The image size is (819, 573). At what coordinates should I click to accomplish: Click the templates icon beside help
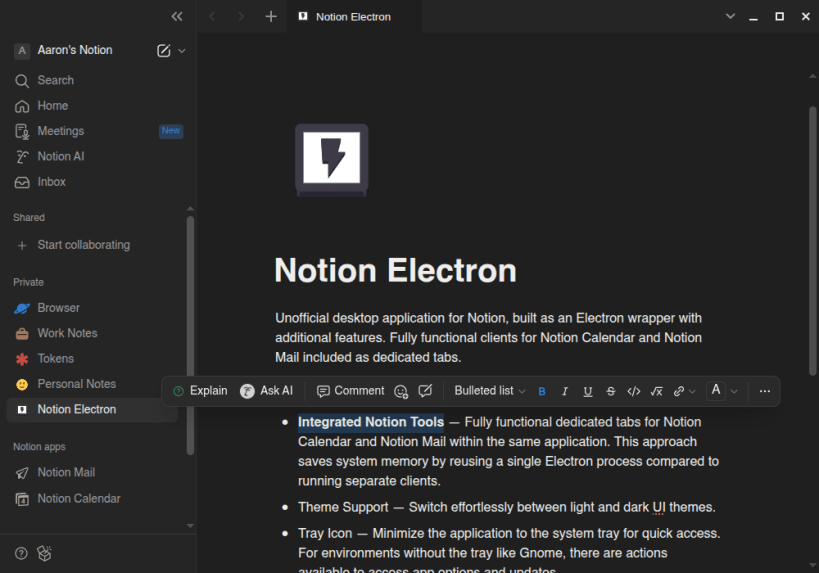(44, 554)
